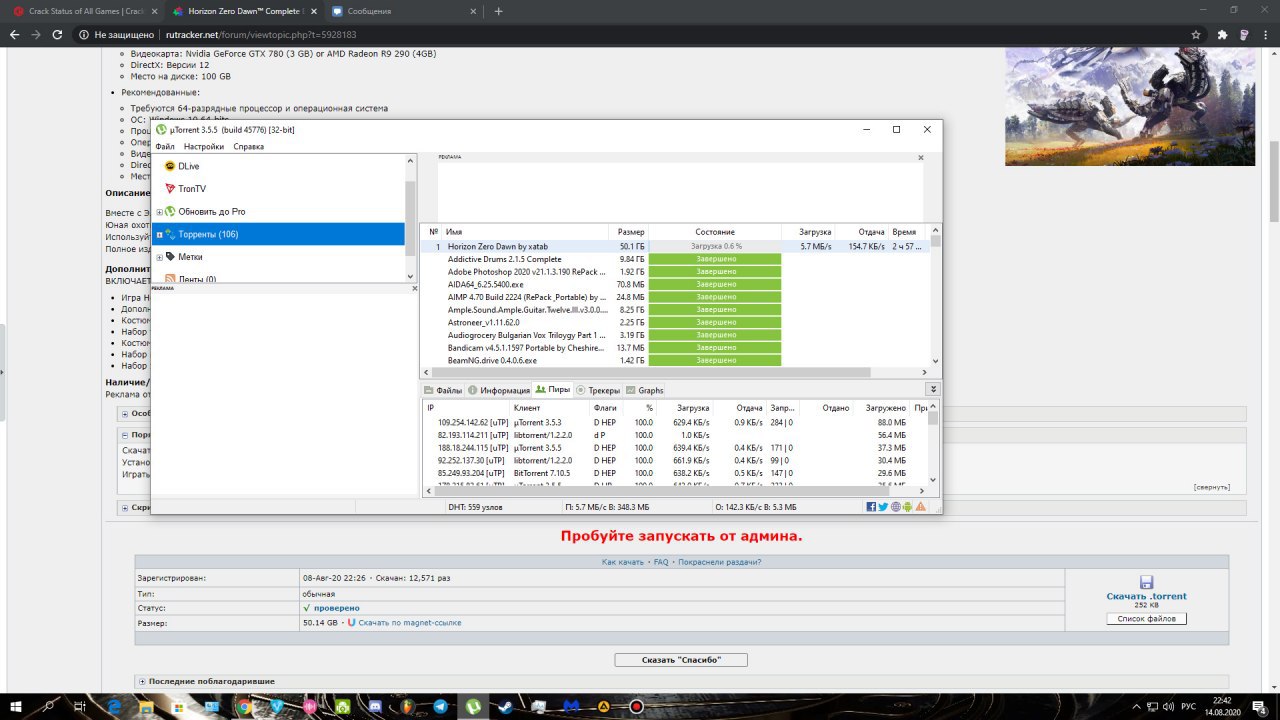Image resolution: width=1280 pixels, height=720 pixels.
Task: Switch to the Файлы tab
Action: pyautogui.click(x=443, y=390)
